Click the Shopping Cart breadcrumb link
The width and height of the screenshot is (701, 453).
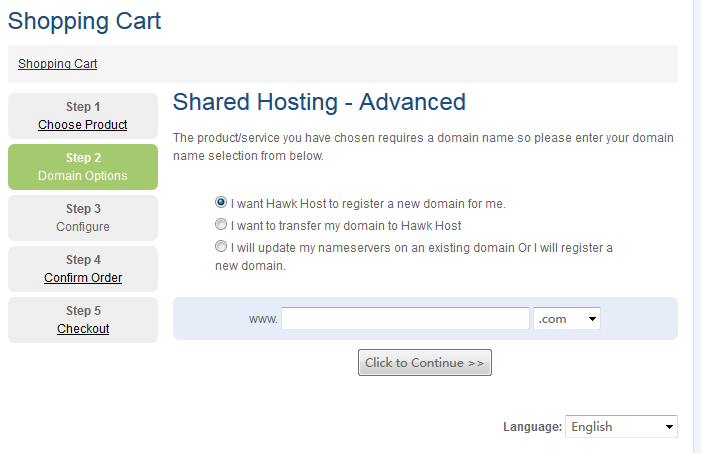coord(57,64)
